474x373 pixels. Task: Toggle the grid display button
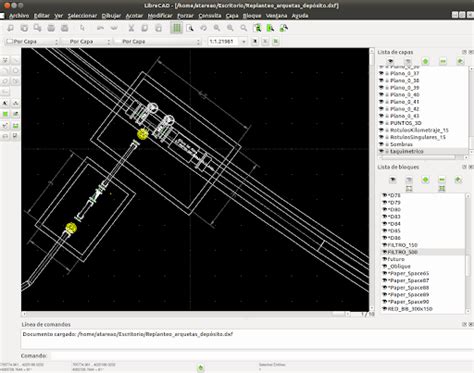coord(177,28)
